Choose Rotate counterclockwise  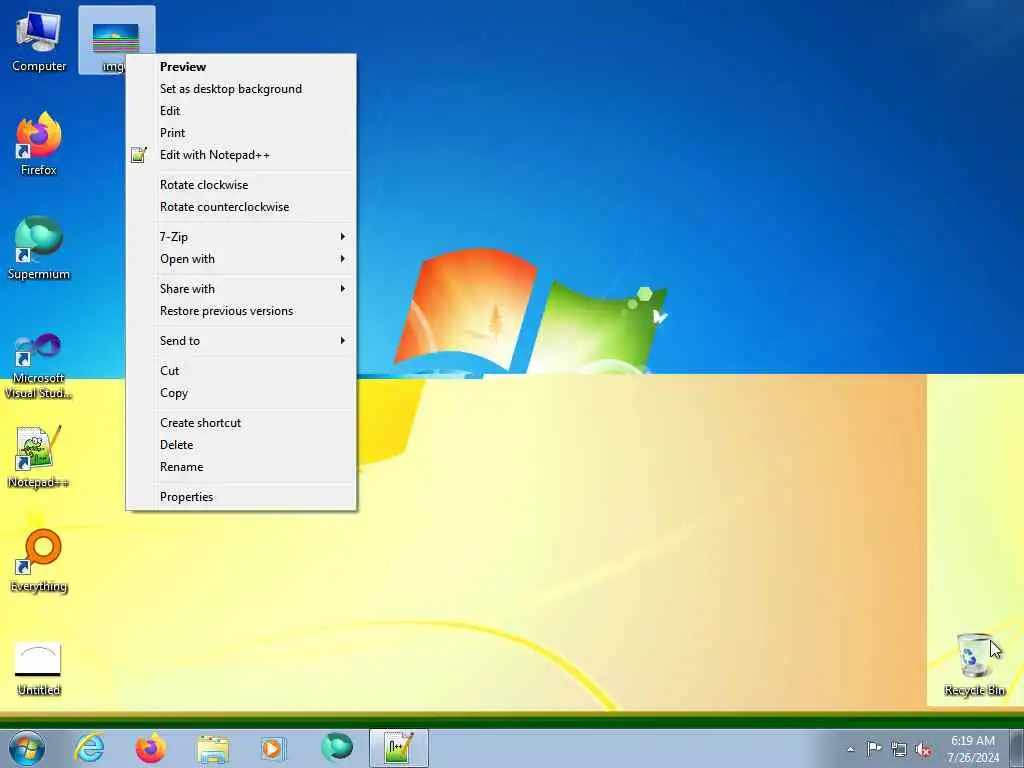[x=241, y=207]
